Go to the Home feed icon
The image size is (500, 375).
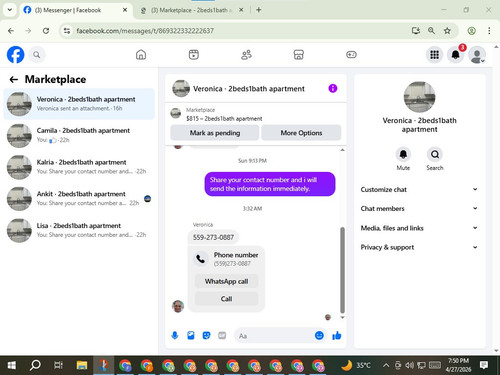click(x=141, y=55)
